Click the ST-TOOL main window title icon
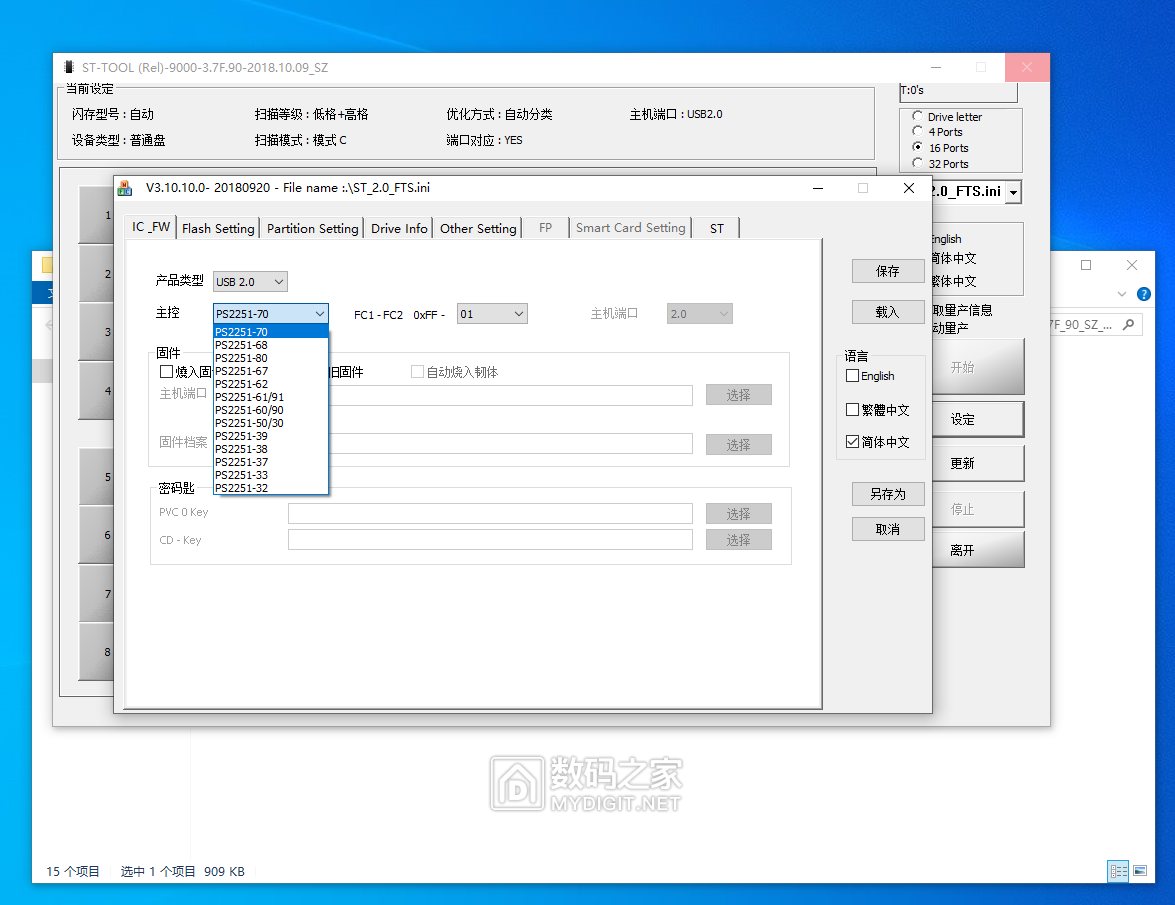This screenshot has height=905, width=1175. [68, 68]
